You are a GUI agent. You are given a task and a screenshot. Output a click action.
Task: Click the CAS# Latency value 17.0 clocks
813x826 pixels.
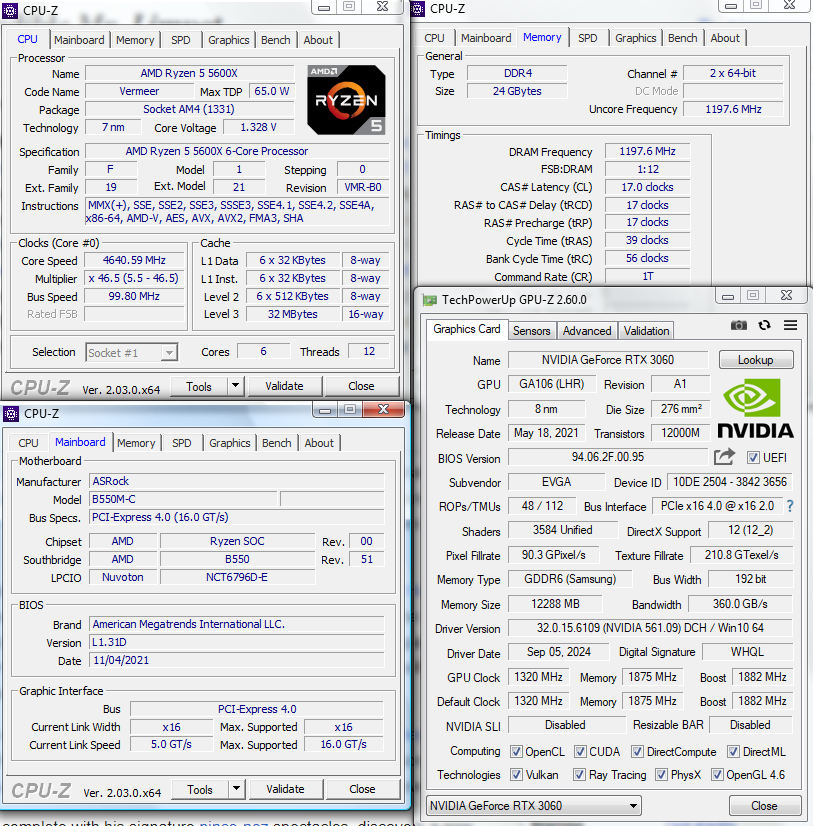click(x=648, y=188)
